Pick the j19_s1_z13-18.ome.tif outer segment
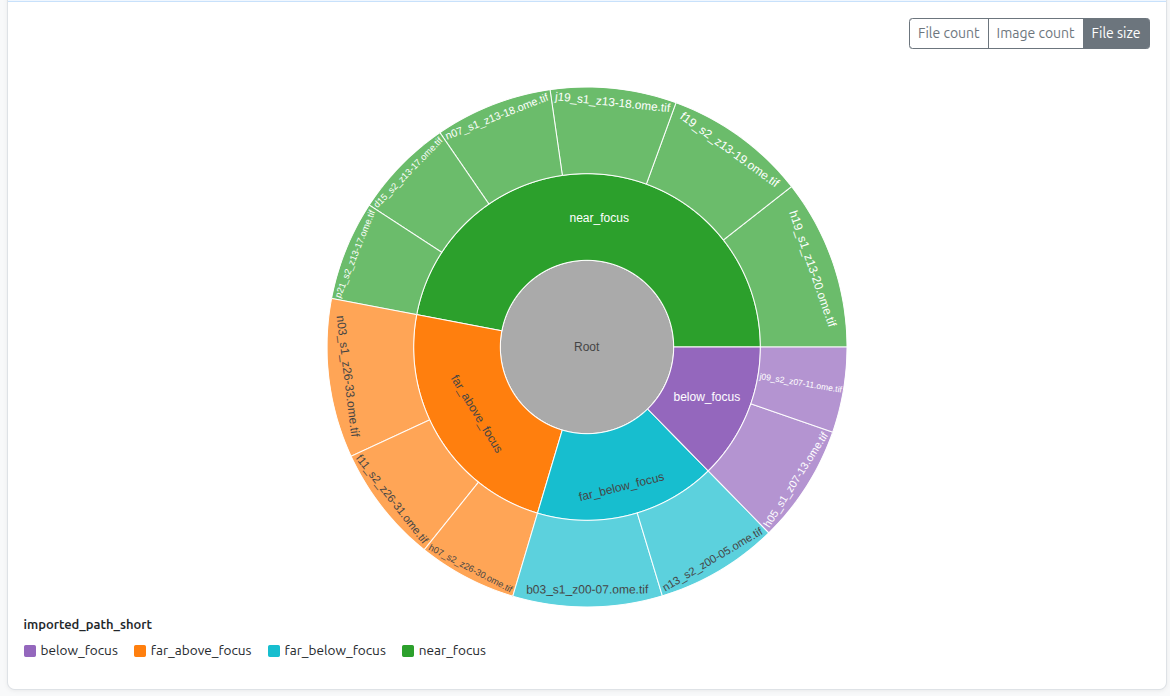1170x696 pixels. [x=612, y=134]
